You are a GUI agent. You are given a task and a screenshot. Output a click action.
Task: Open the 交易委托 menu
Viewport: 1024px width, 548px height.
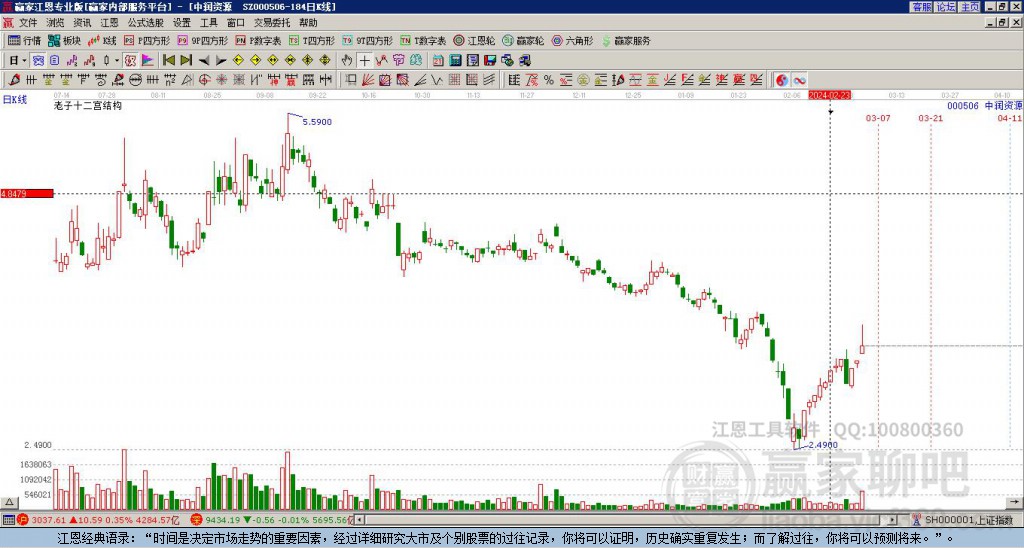click(x=272, y=23)
